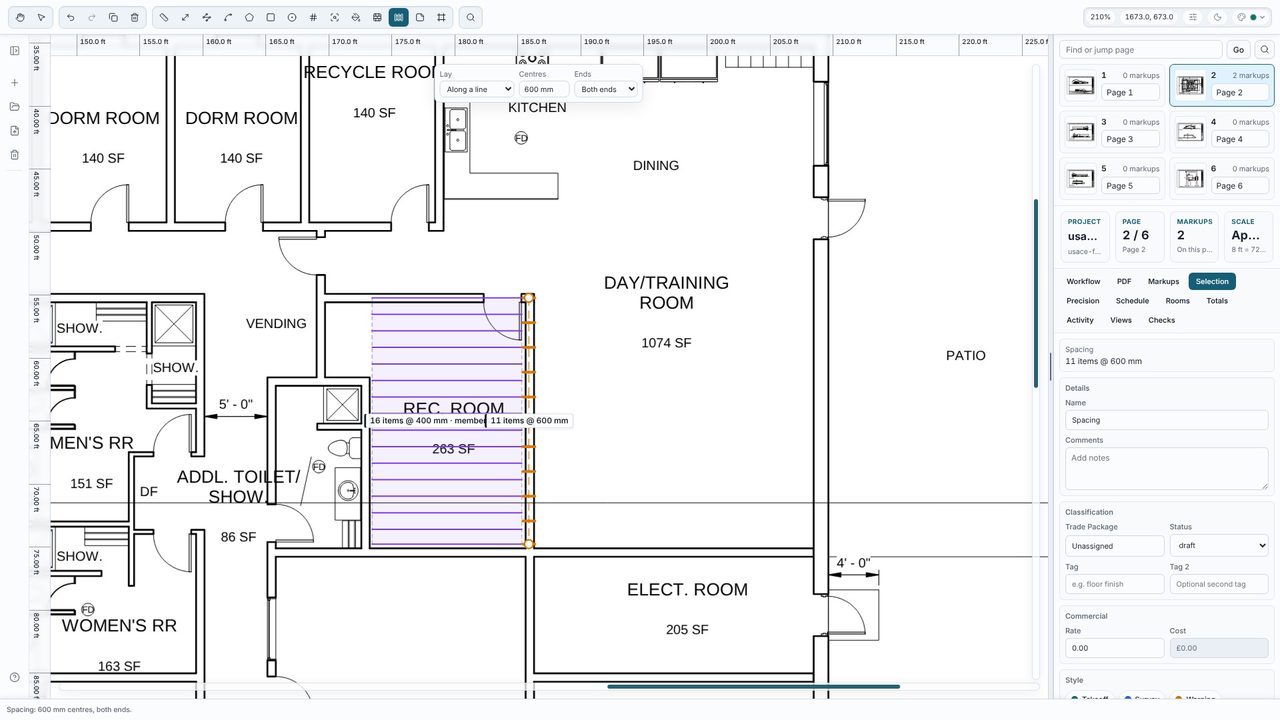1280x720 pixels.
Task: Open folder icon in left sidebar
Action: pos(15,107)
